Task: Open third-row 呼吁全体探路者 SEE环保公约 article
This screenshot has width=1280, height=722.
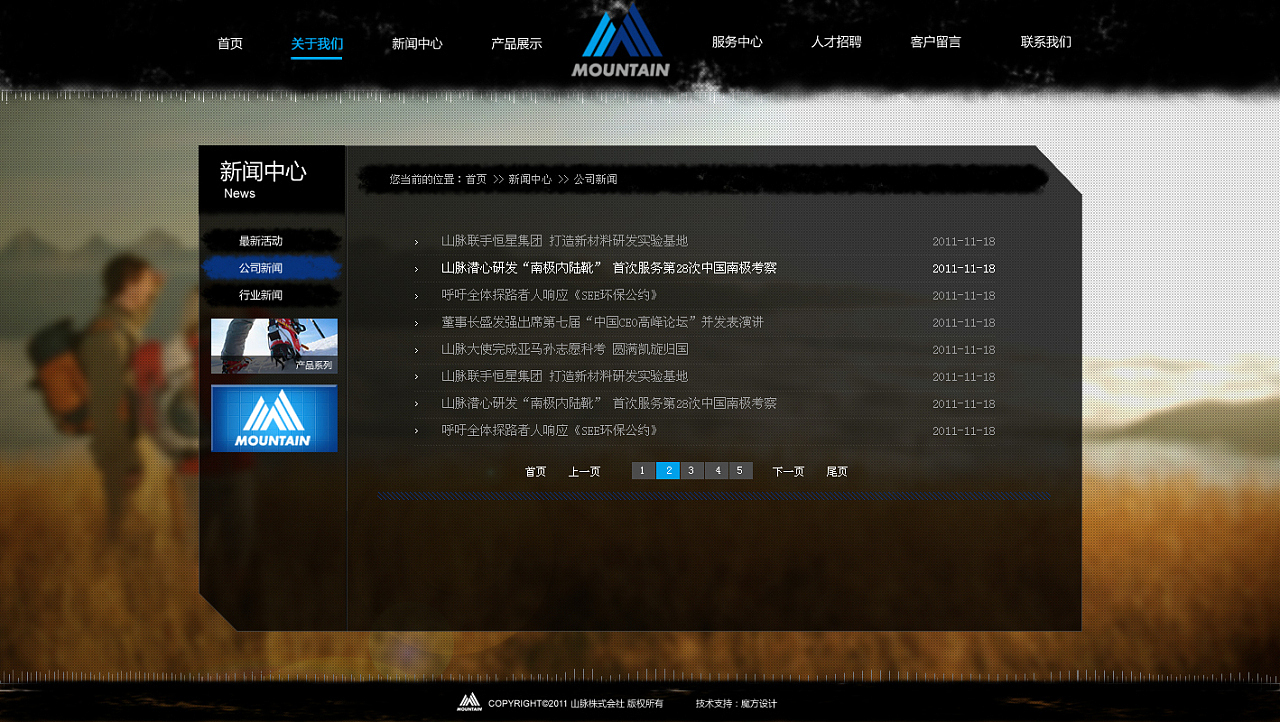Action: click(x=551, y=295)
